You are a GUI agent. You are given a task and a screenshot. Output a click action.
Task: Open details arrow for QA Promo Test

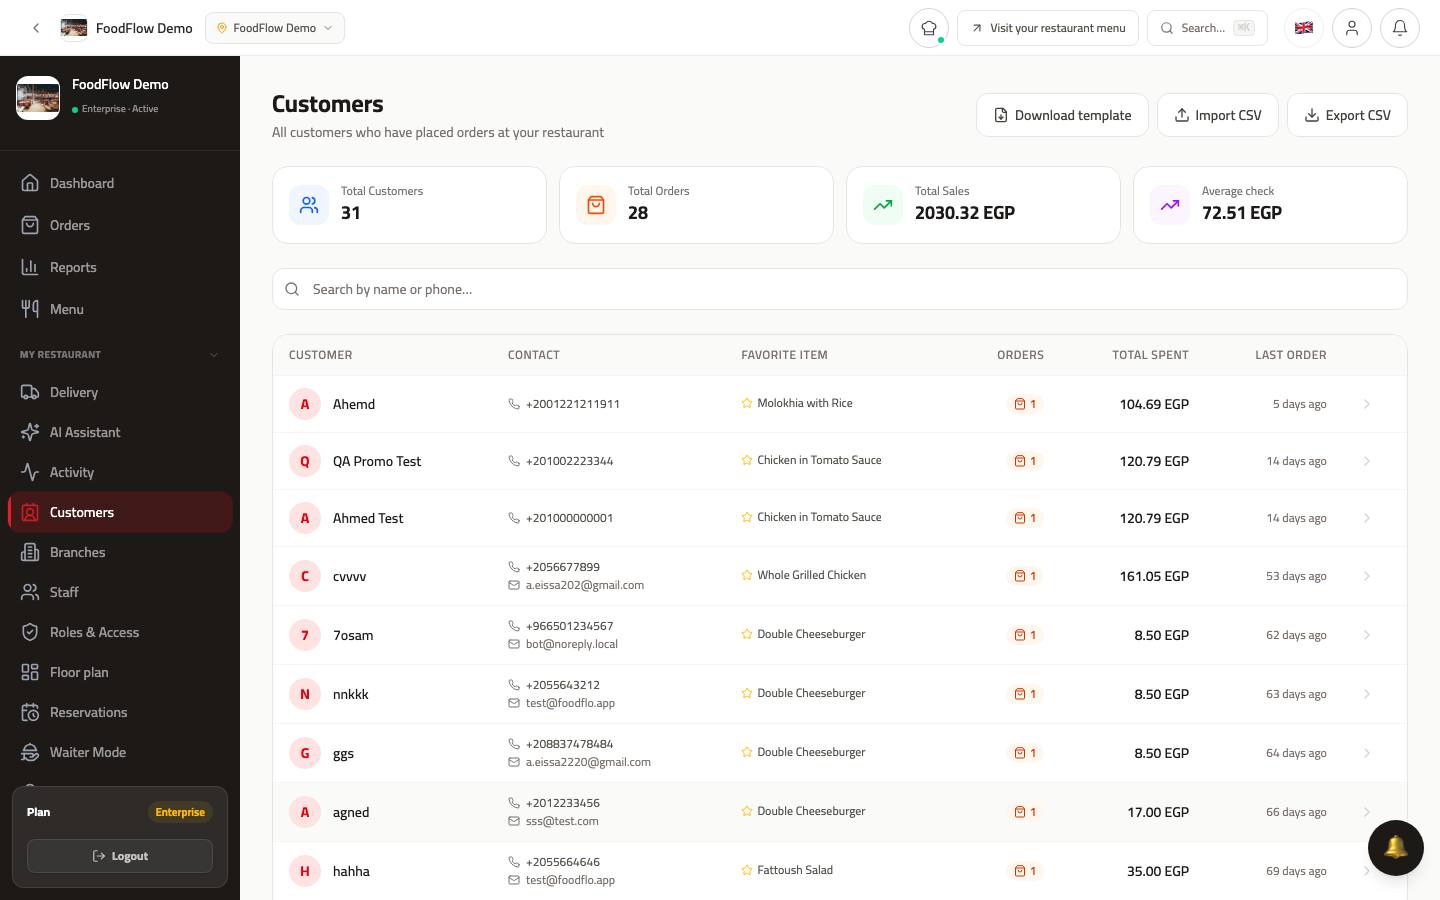(1366, 461)
